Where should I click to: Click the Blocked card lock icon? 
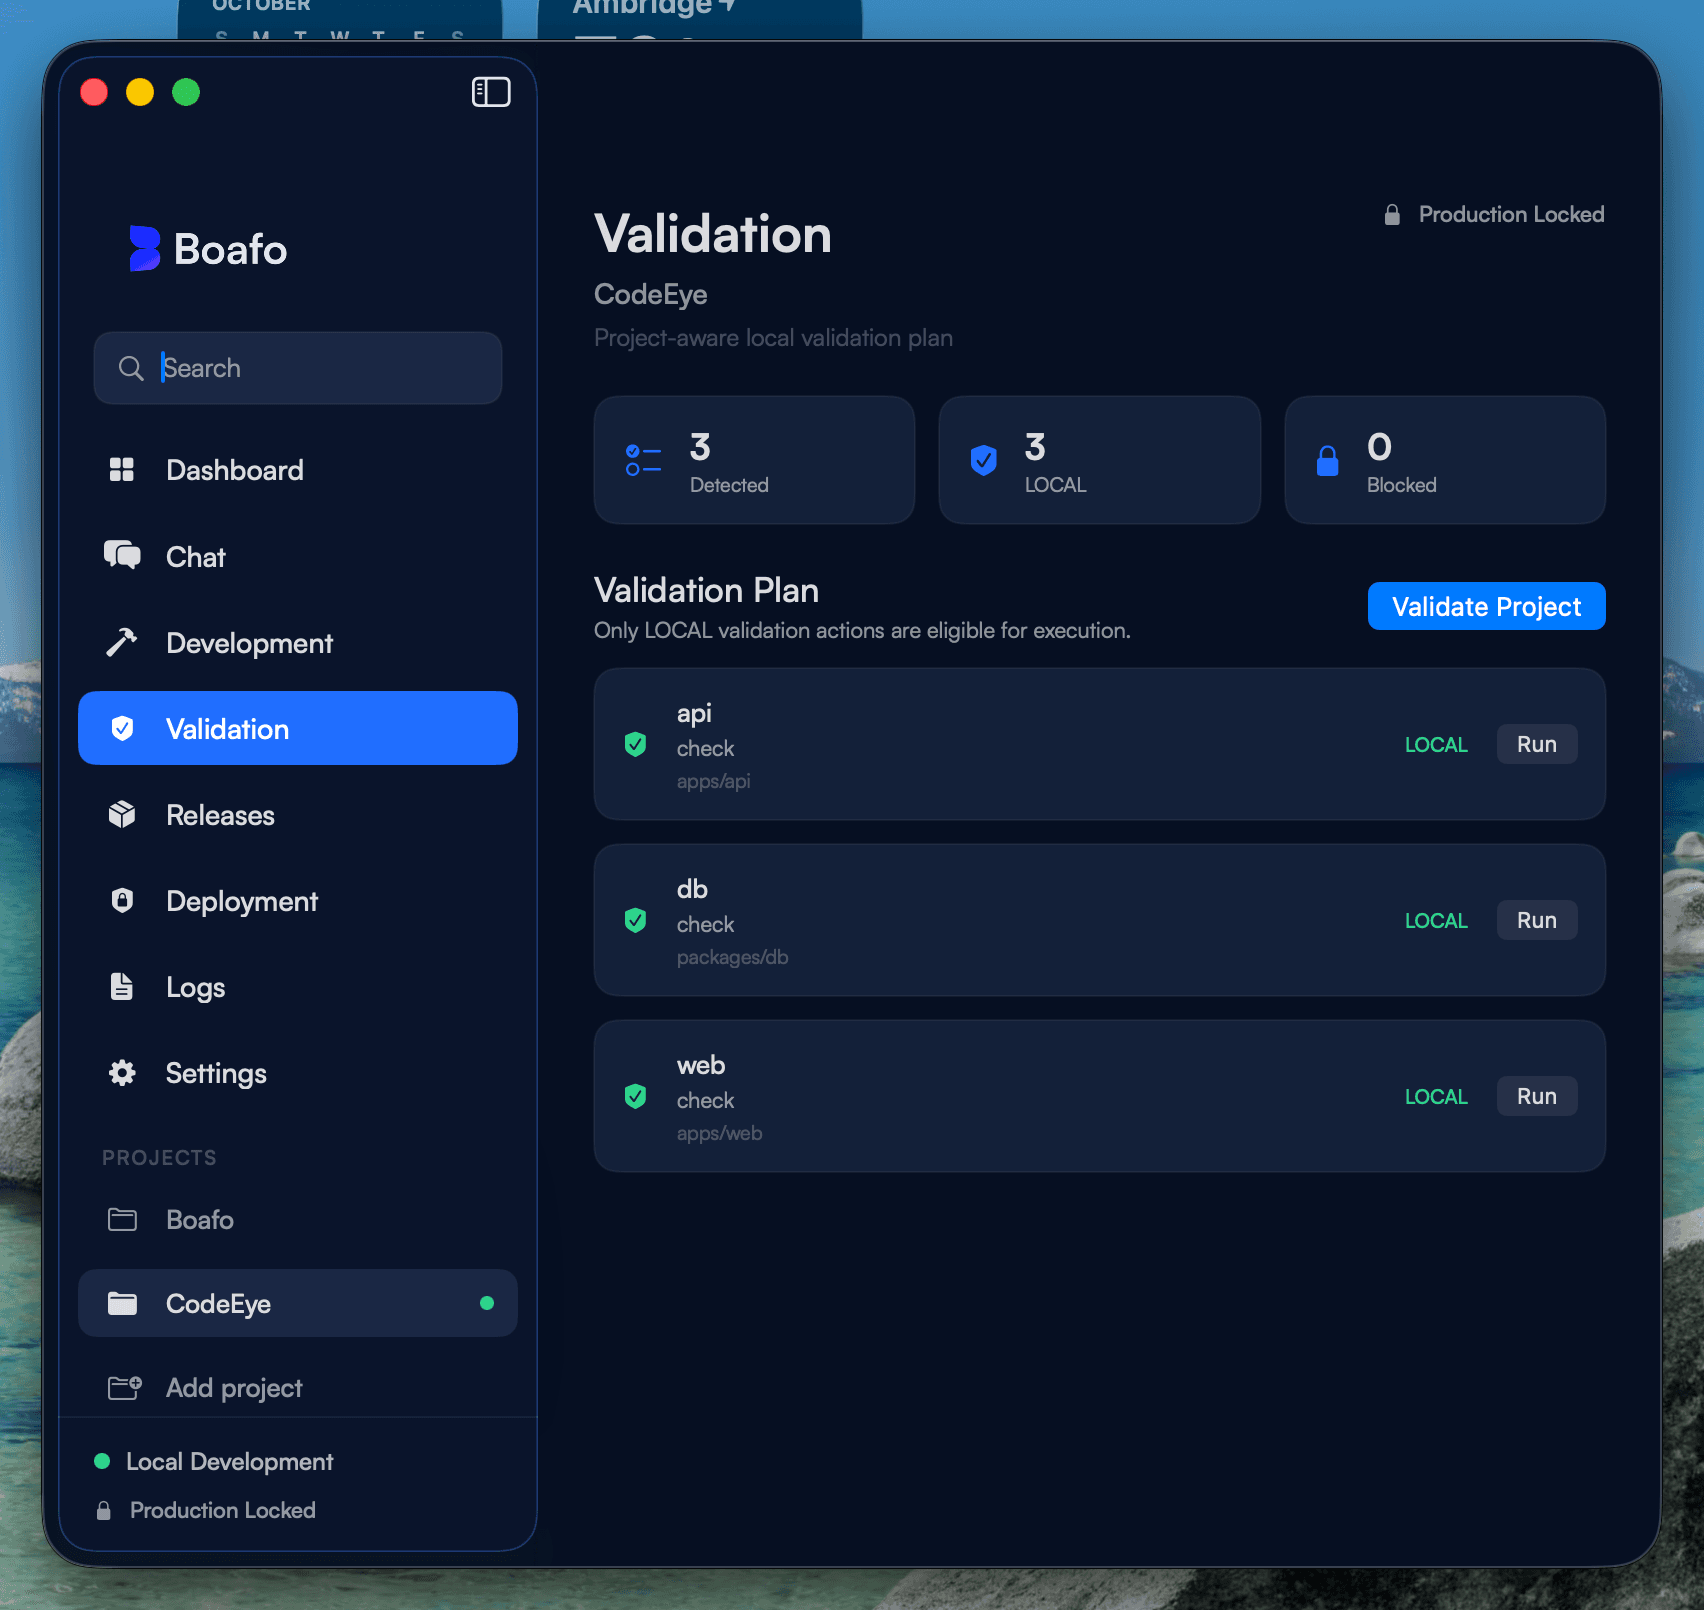pyautogui.click(x=1328, y=460)
